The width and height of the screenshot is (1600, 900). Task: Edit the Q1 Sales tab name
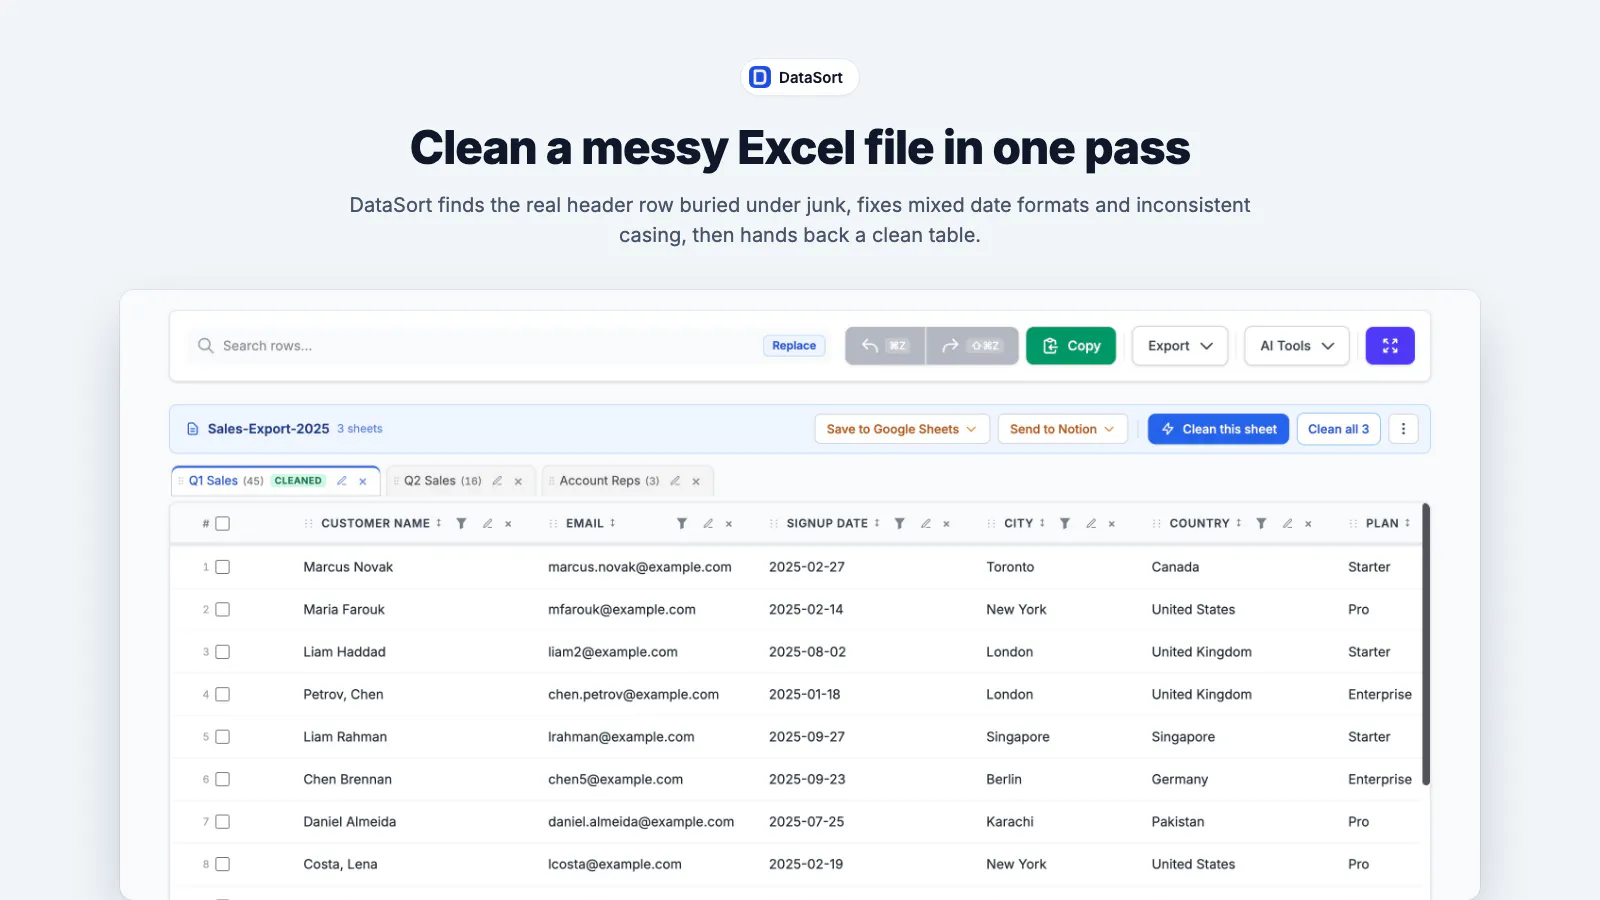pyautogui.click(x=342, y=481)
